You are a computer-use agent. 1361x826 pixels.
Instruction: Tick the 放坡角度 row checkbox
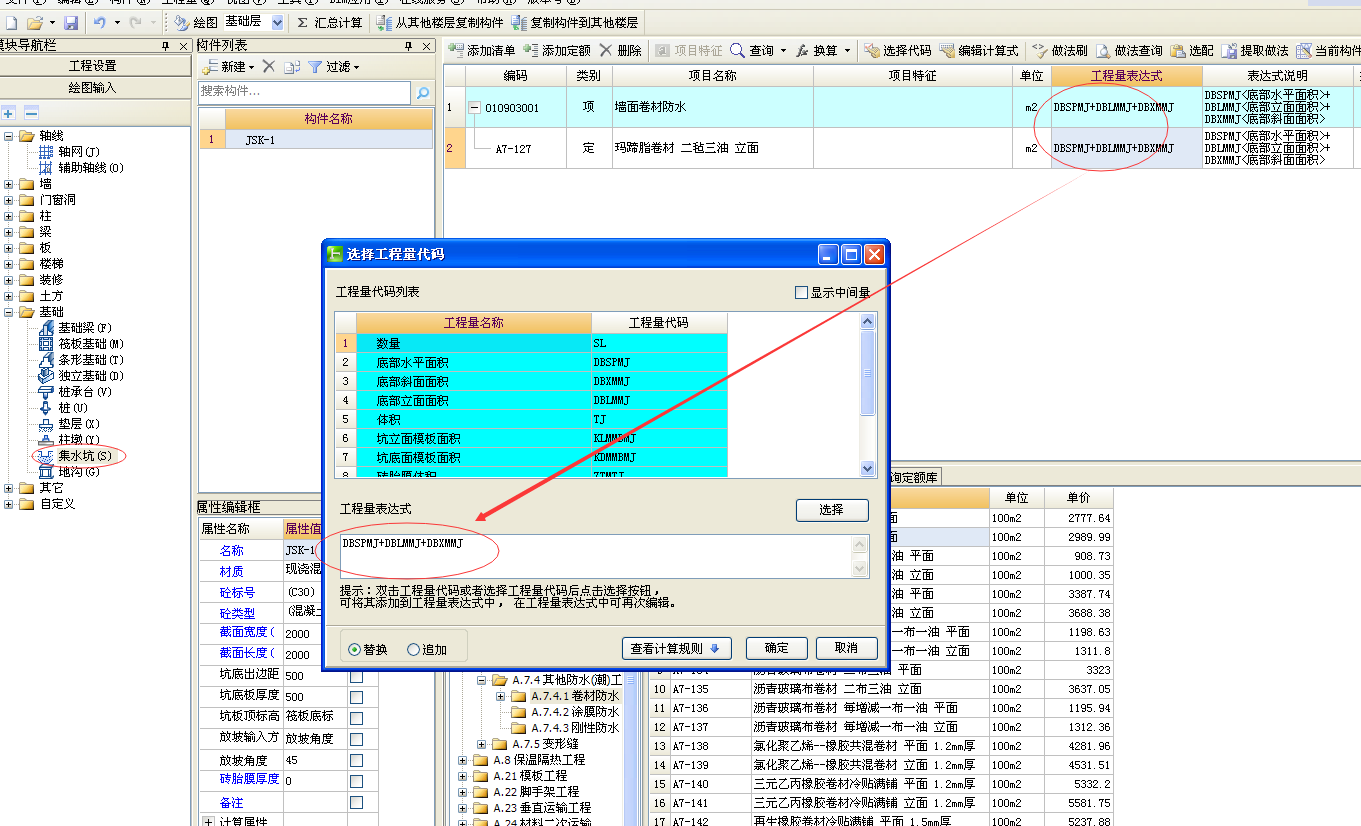356,760
